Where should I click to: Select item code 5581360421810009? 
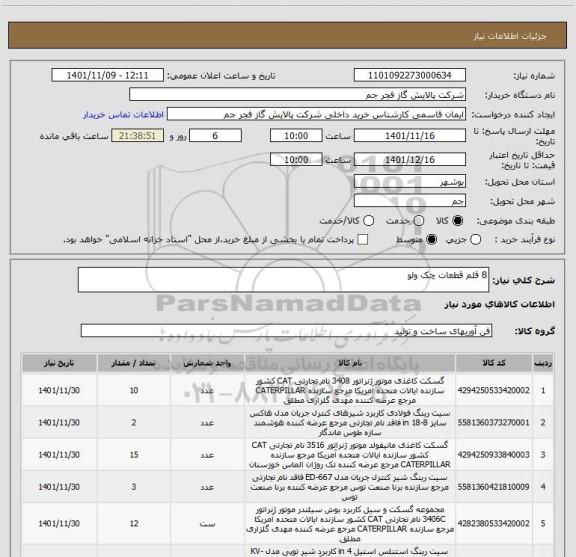tap(494, 487)
